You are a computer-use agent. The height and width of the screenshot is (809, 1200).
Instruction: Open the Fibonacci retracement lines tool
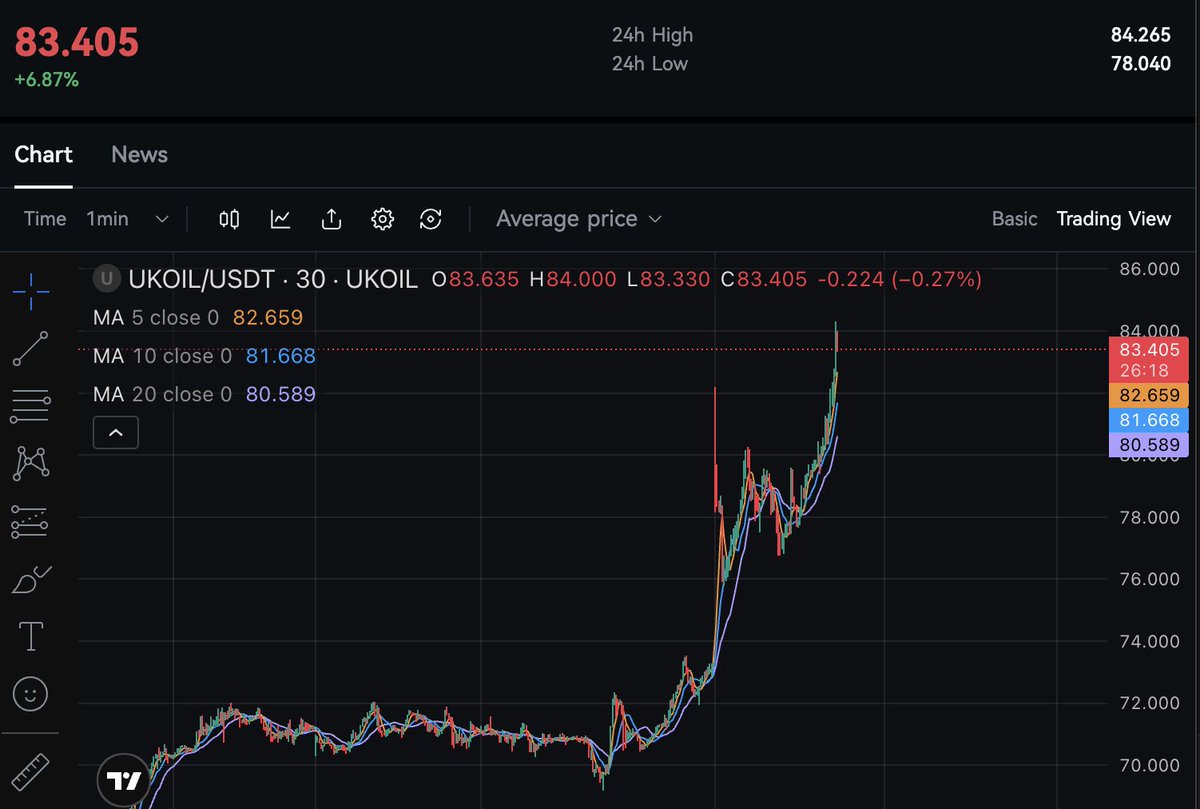(31, 406)
